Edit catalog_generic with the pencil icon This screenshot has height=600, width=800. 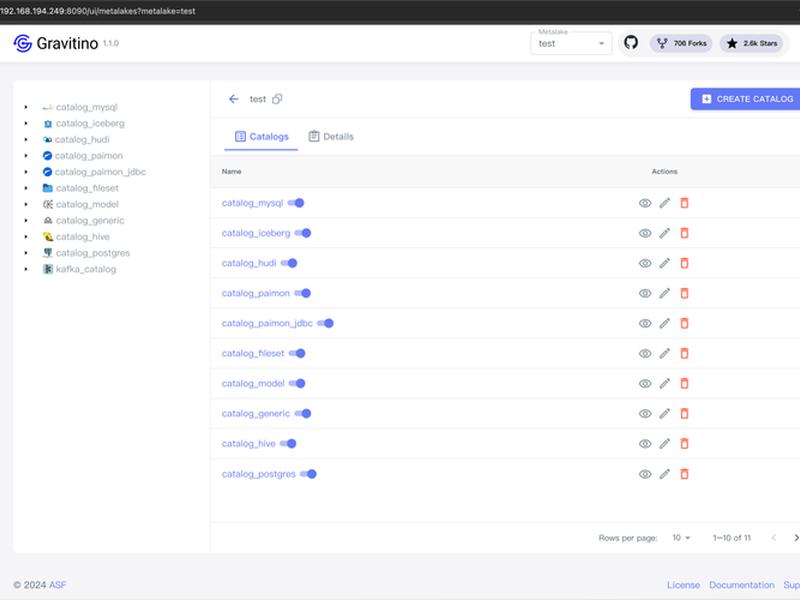(664, 414)
